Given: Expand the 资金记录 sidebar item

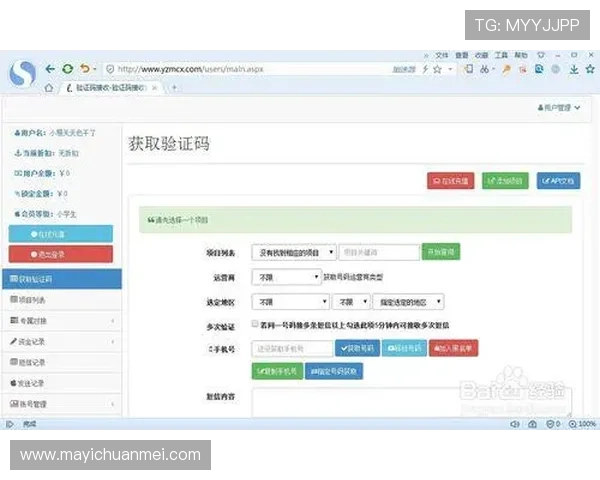Looking at the screenshot, I should click(62, 341).
